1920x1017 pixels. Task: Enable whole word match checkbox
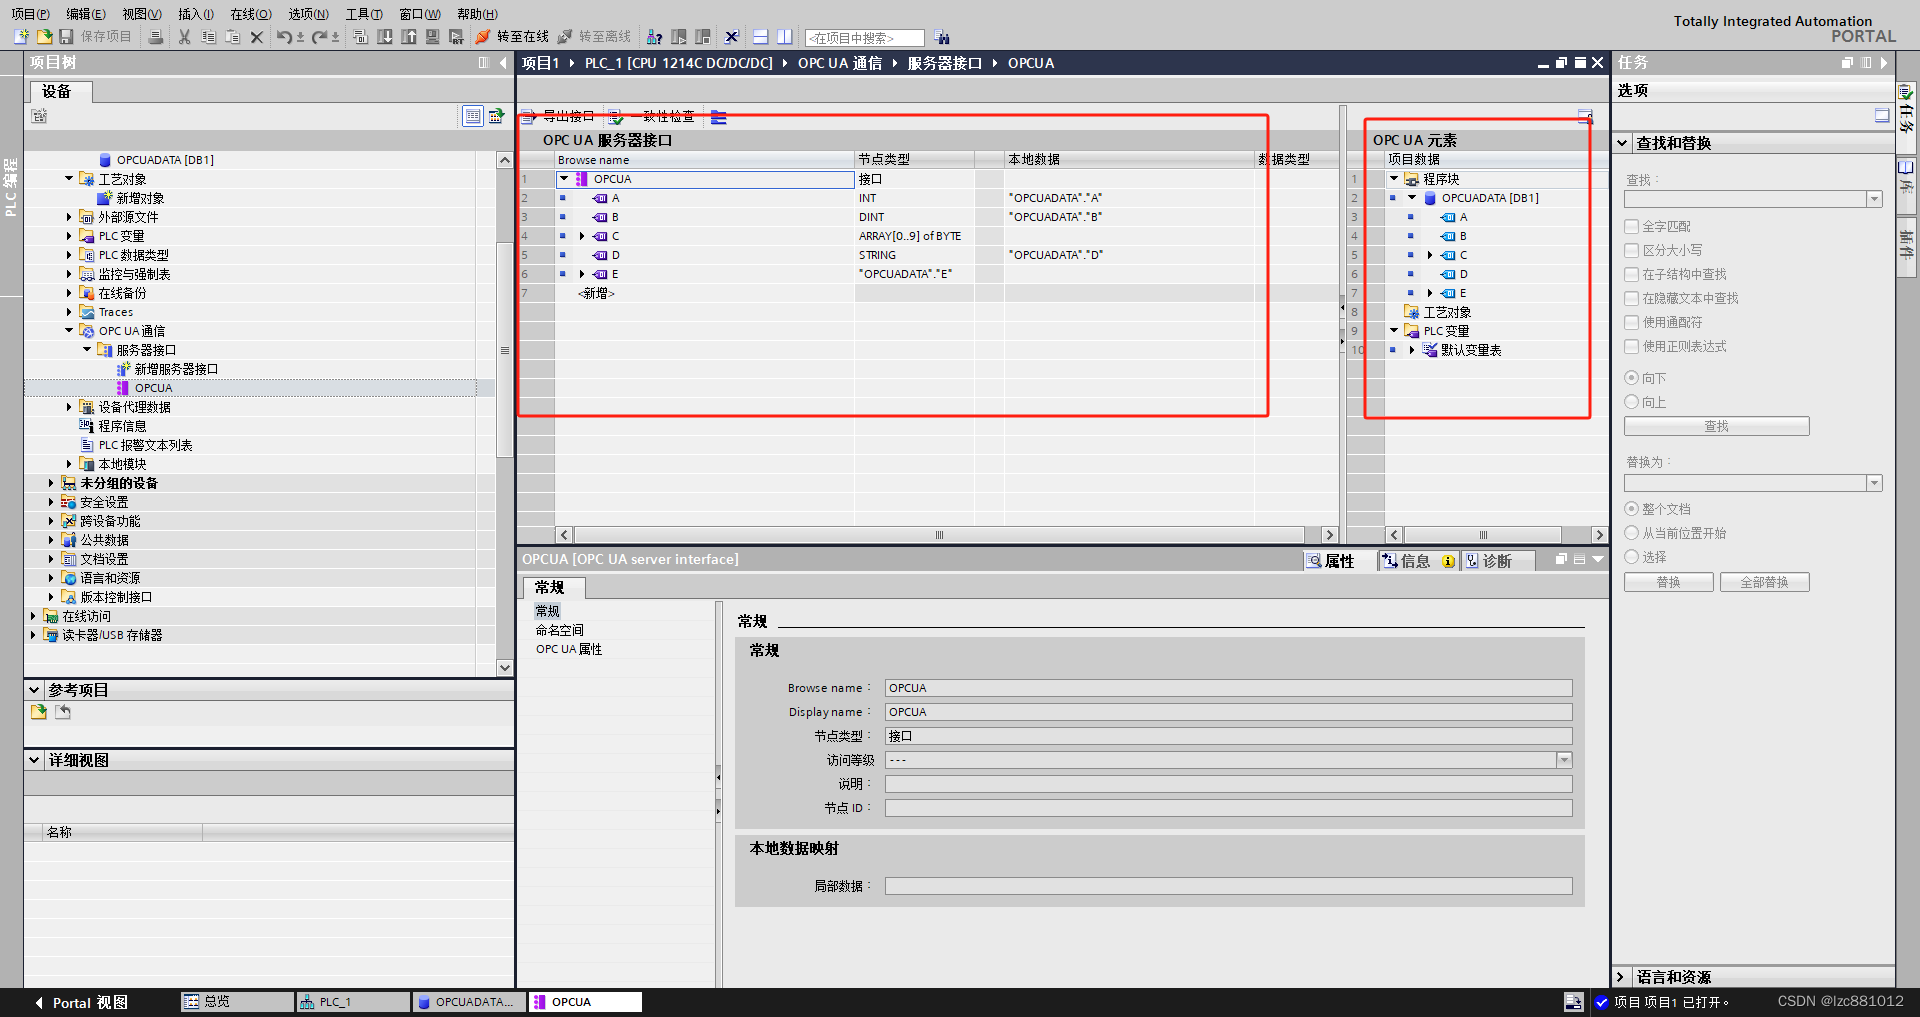click(1632, 227)
